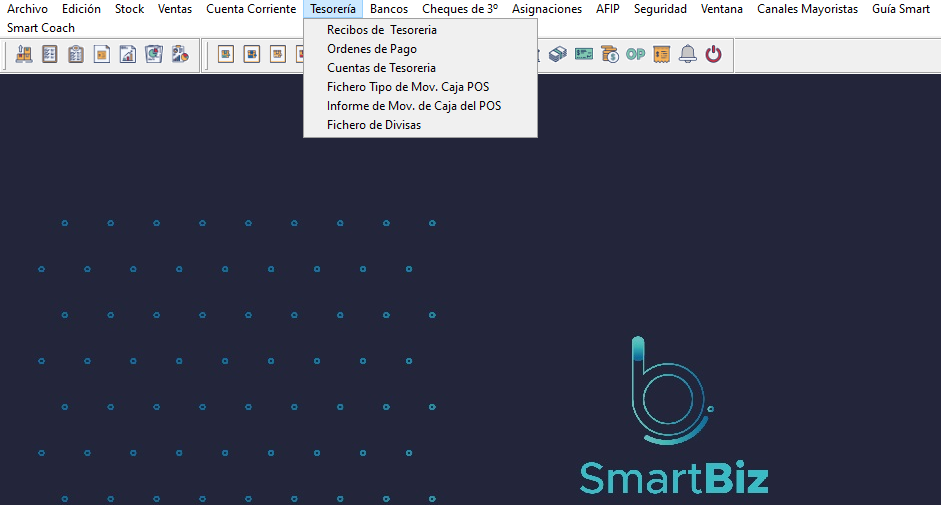Viewport: 941px width, 505px height.
Task: Click the cash bills stack icon
Action: (x=558, y=55)
